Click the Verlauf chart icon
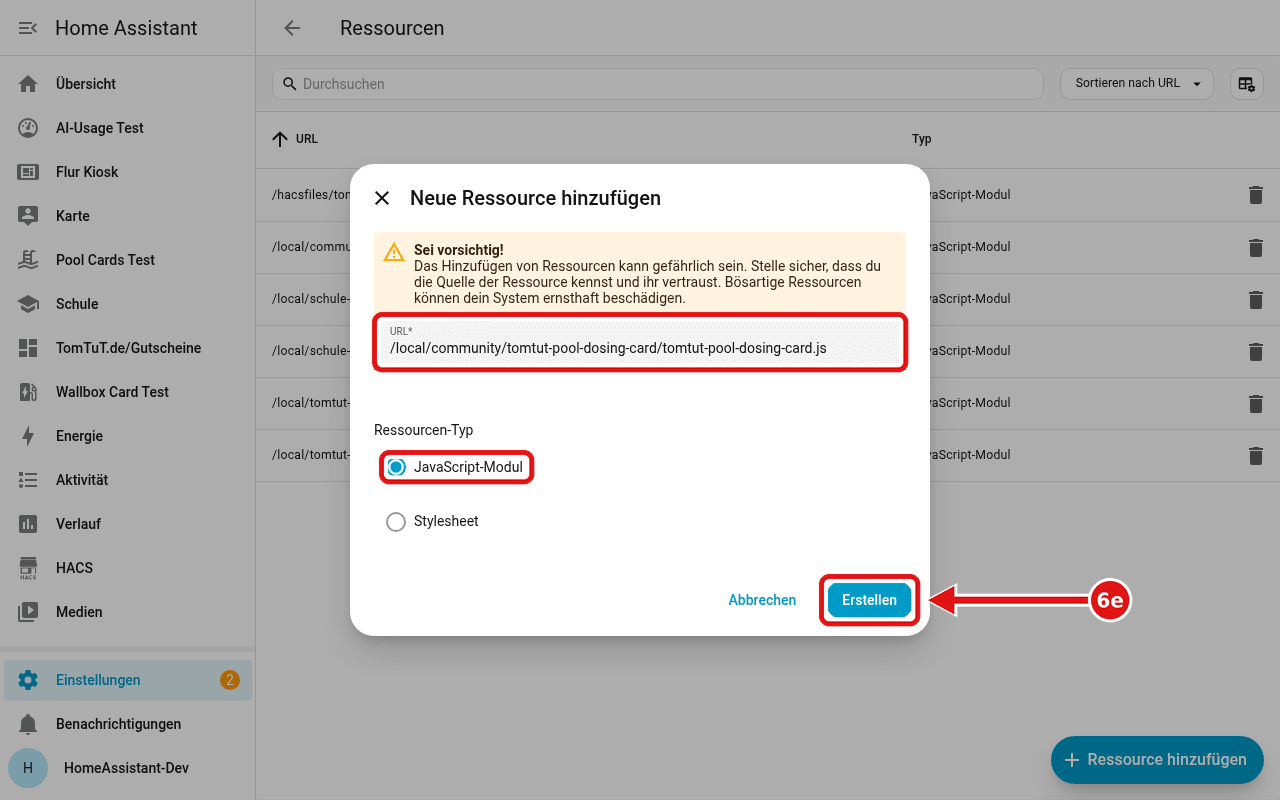 [x=28, y=524]
